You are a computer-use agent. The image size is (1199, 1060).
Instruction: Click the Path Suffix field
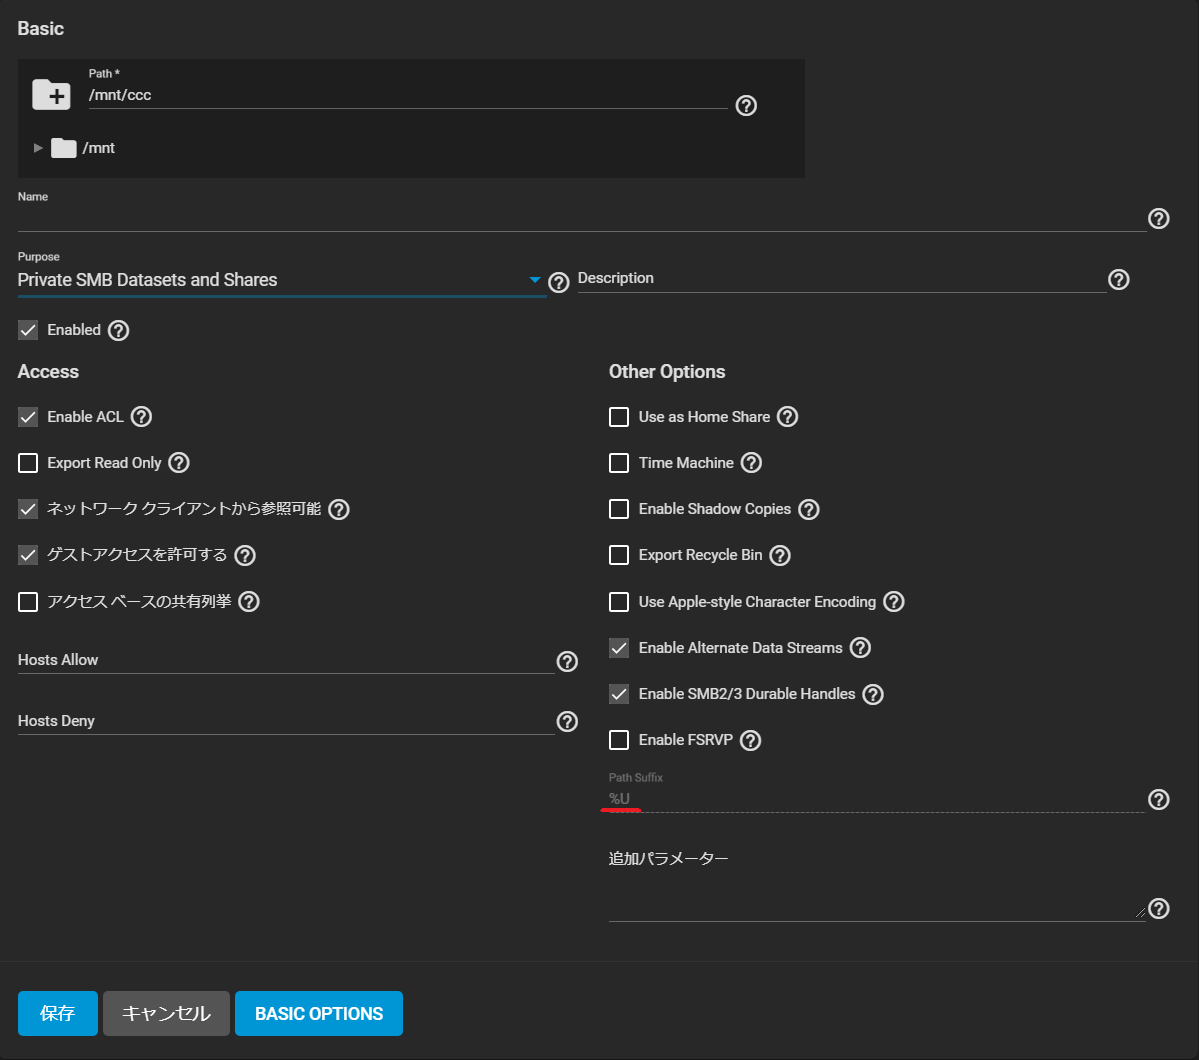click(x=876, y=799)
